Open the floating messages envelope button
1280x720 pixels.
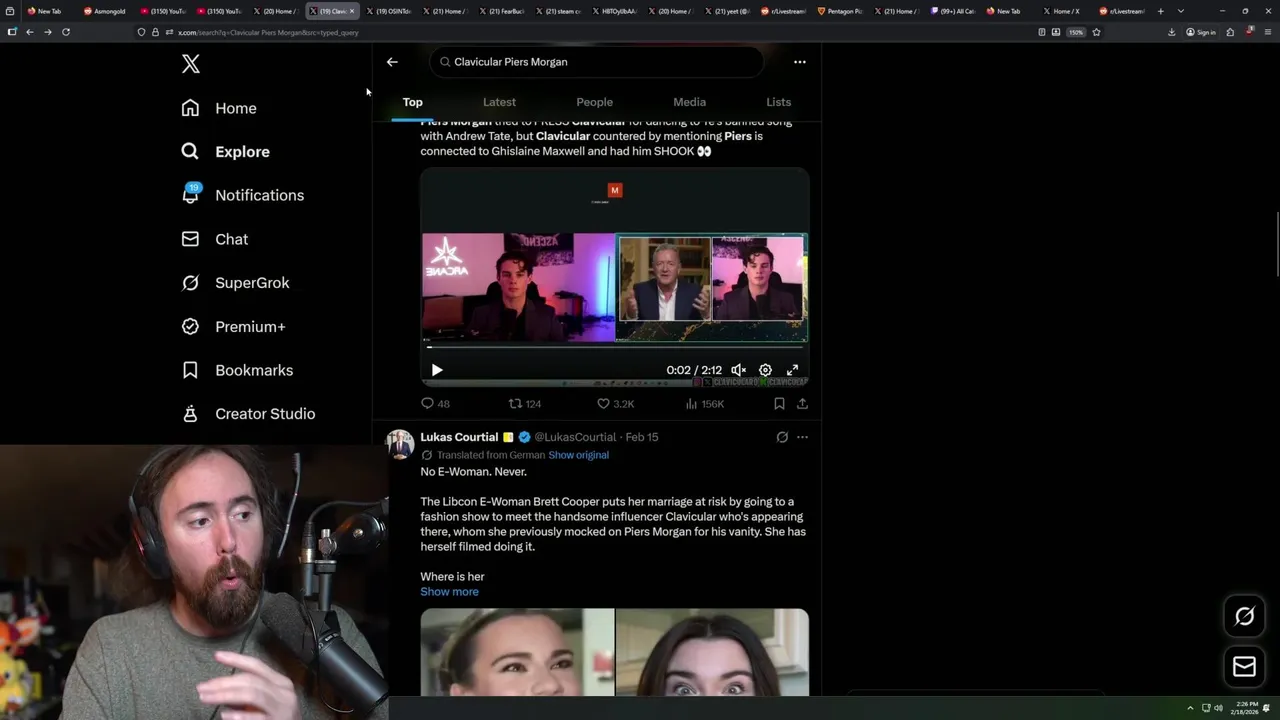[1244, 667]
